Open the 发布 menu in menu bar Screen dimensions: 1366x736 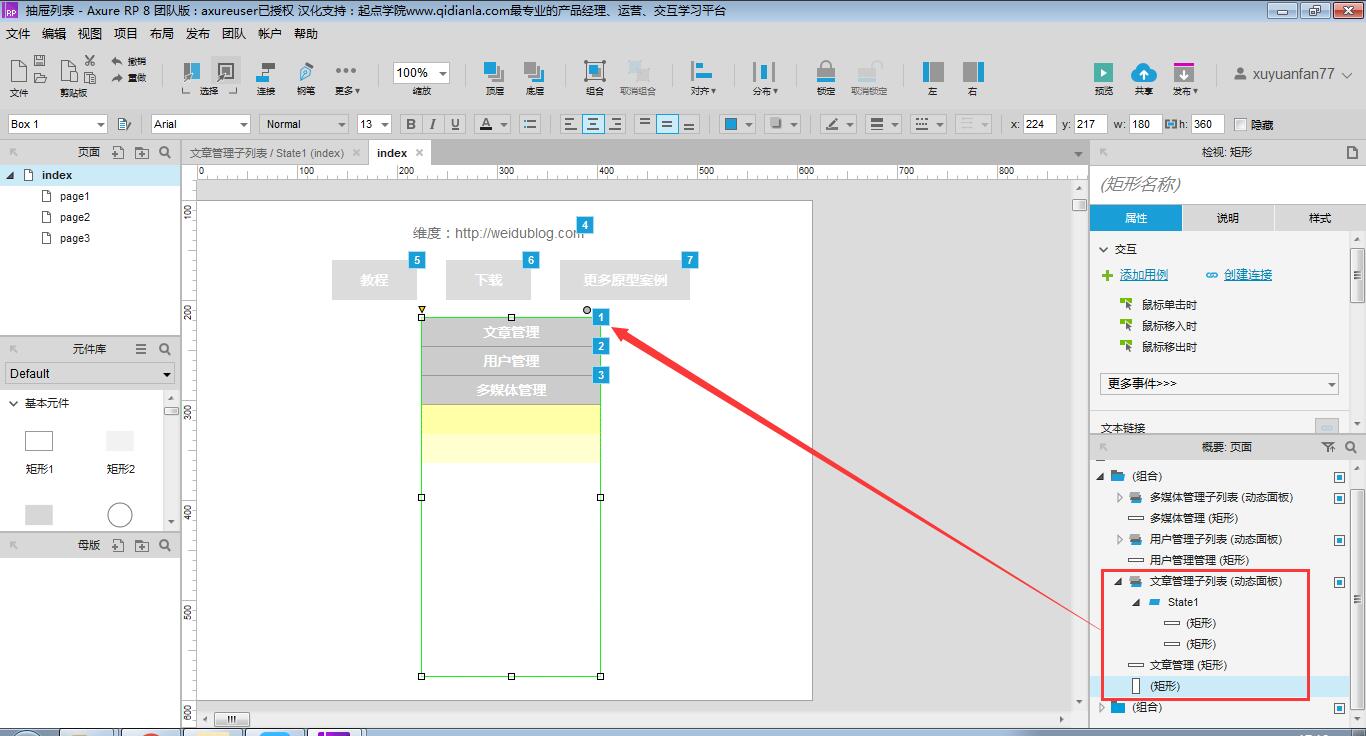(x=198, y=34)
